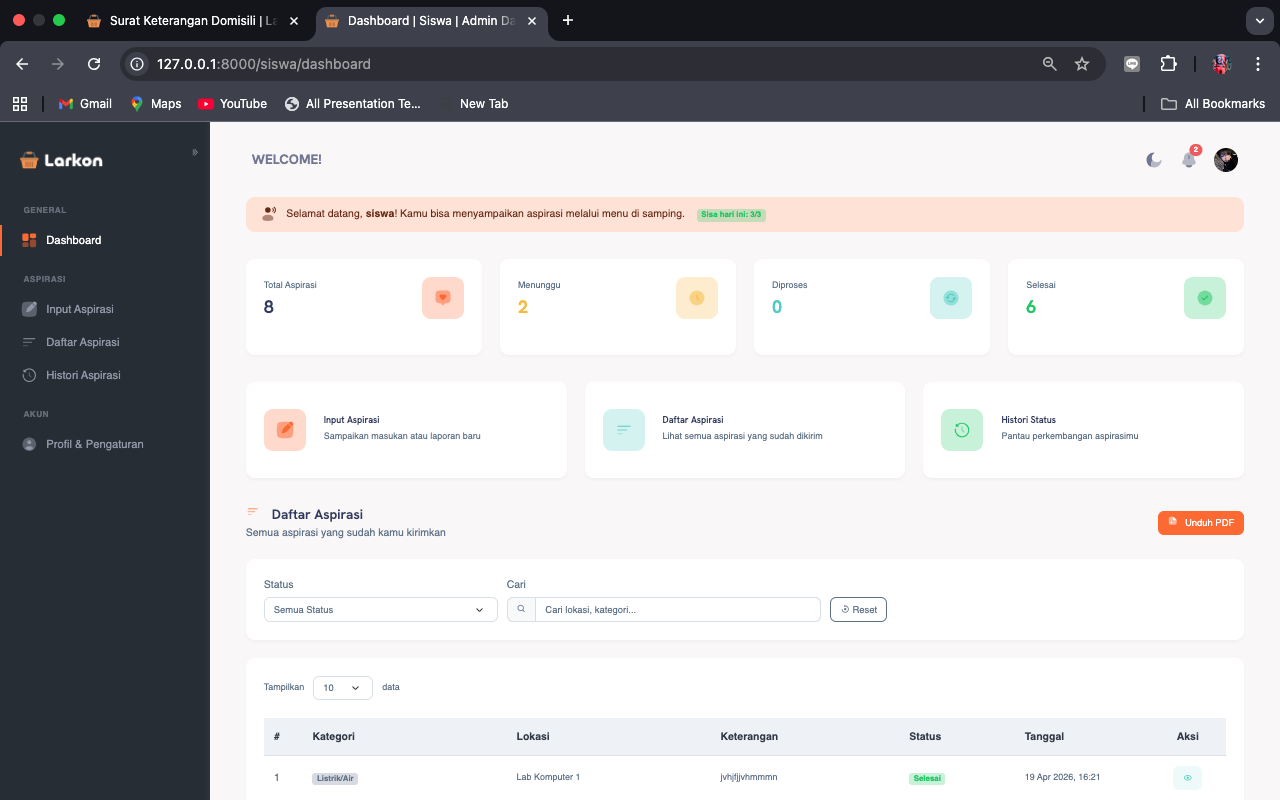Click pencil icon beside Input Aspirasi sidebar
The image size is (1280, 800).
29,309
